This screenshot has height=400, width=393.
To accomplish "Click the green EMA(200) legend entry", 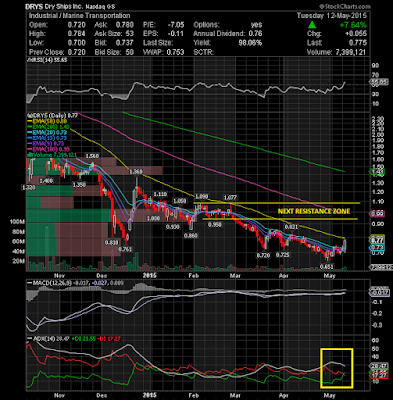I will pyautogui.click(x=48, y=127).
